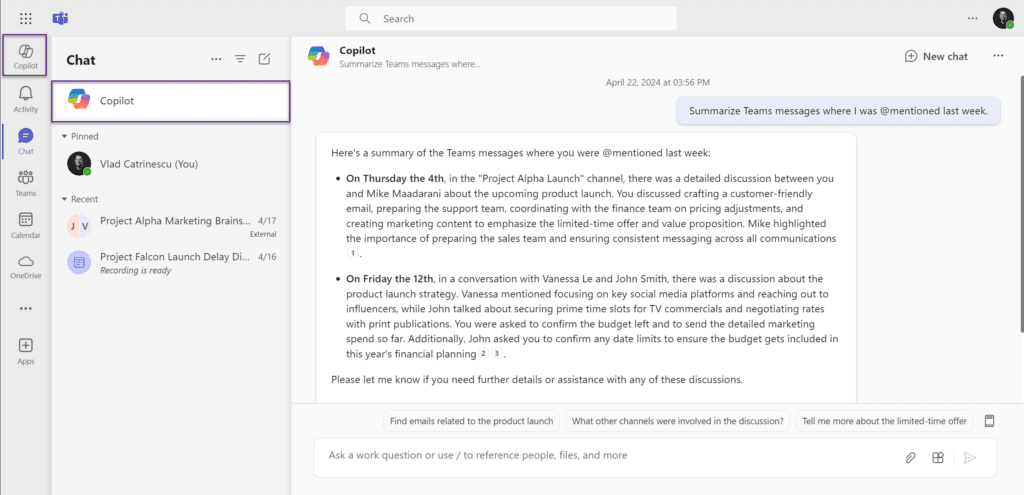Open the profile avatar at top right
The width and height of the screenshot is (1024, 495).
pyautogui.click(x=1003, y=18)
